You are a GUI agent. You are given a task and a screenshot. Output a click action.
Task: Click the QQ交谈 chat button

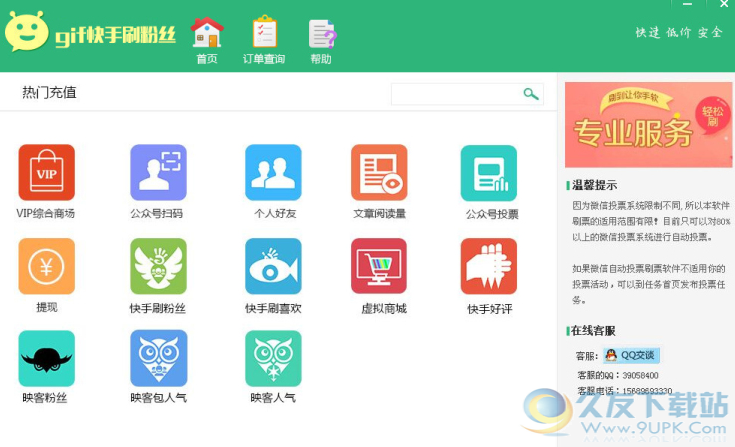[631, 355]
